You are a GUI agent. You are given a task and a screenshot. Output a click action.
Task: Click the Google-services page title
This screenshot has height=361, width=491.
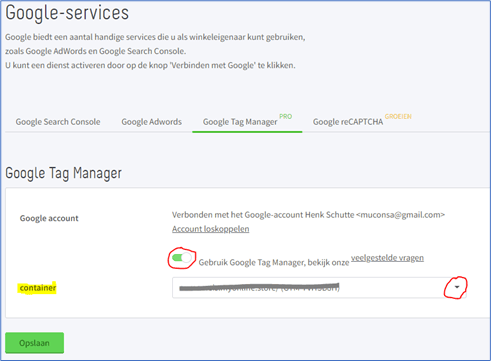click(67, 13)
